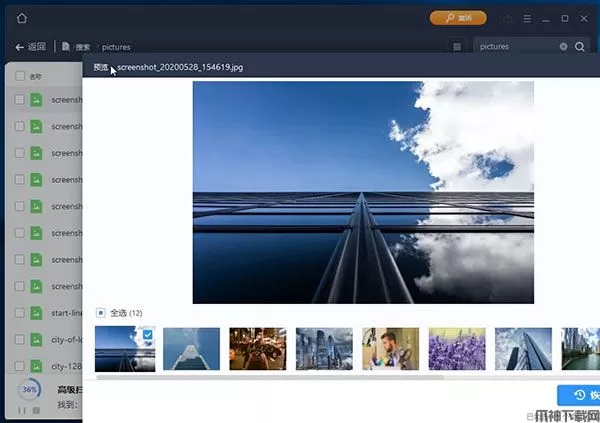Select the city-128 file name
The width and height of the screenshot is (600, 423).
coord(67,366)
